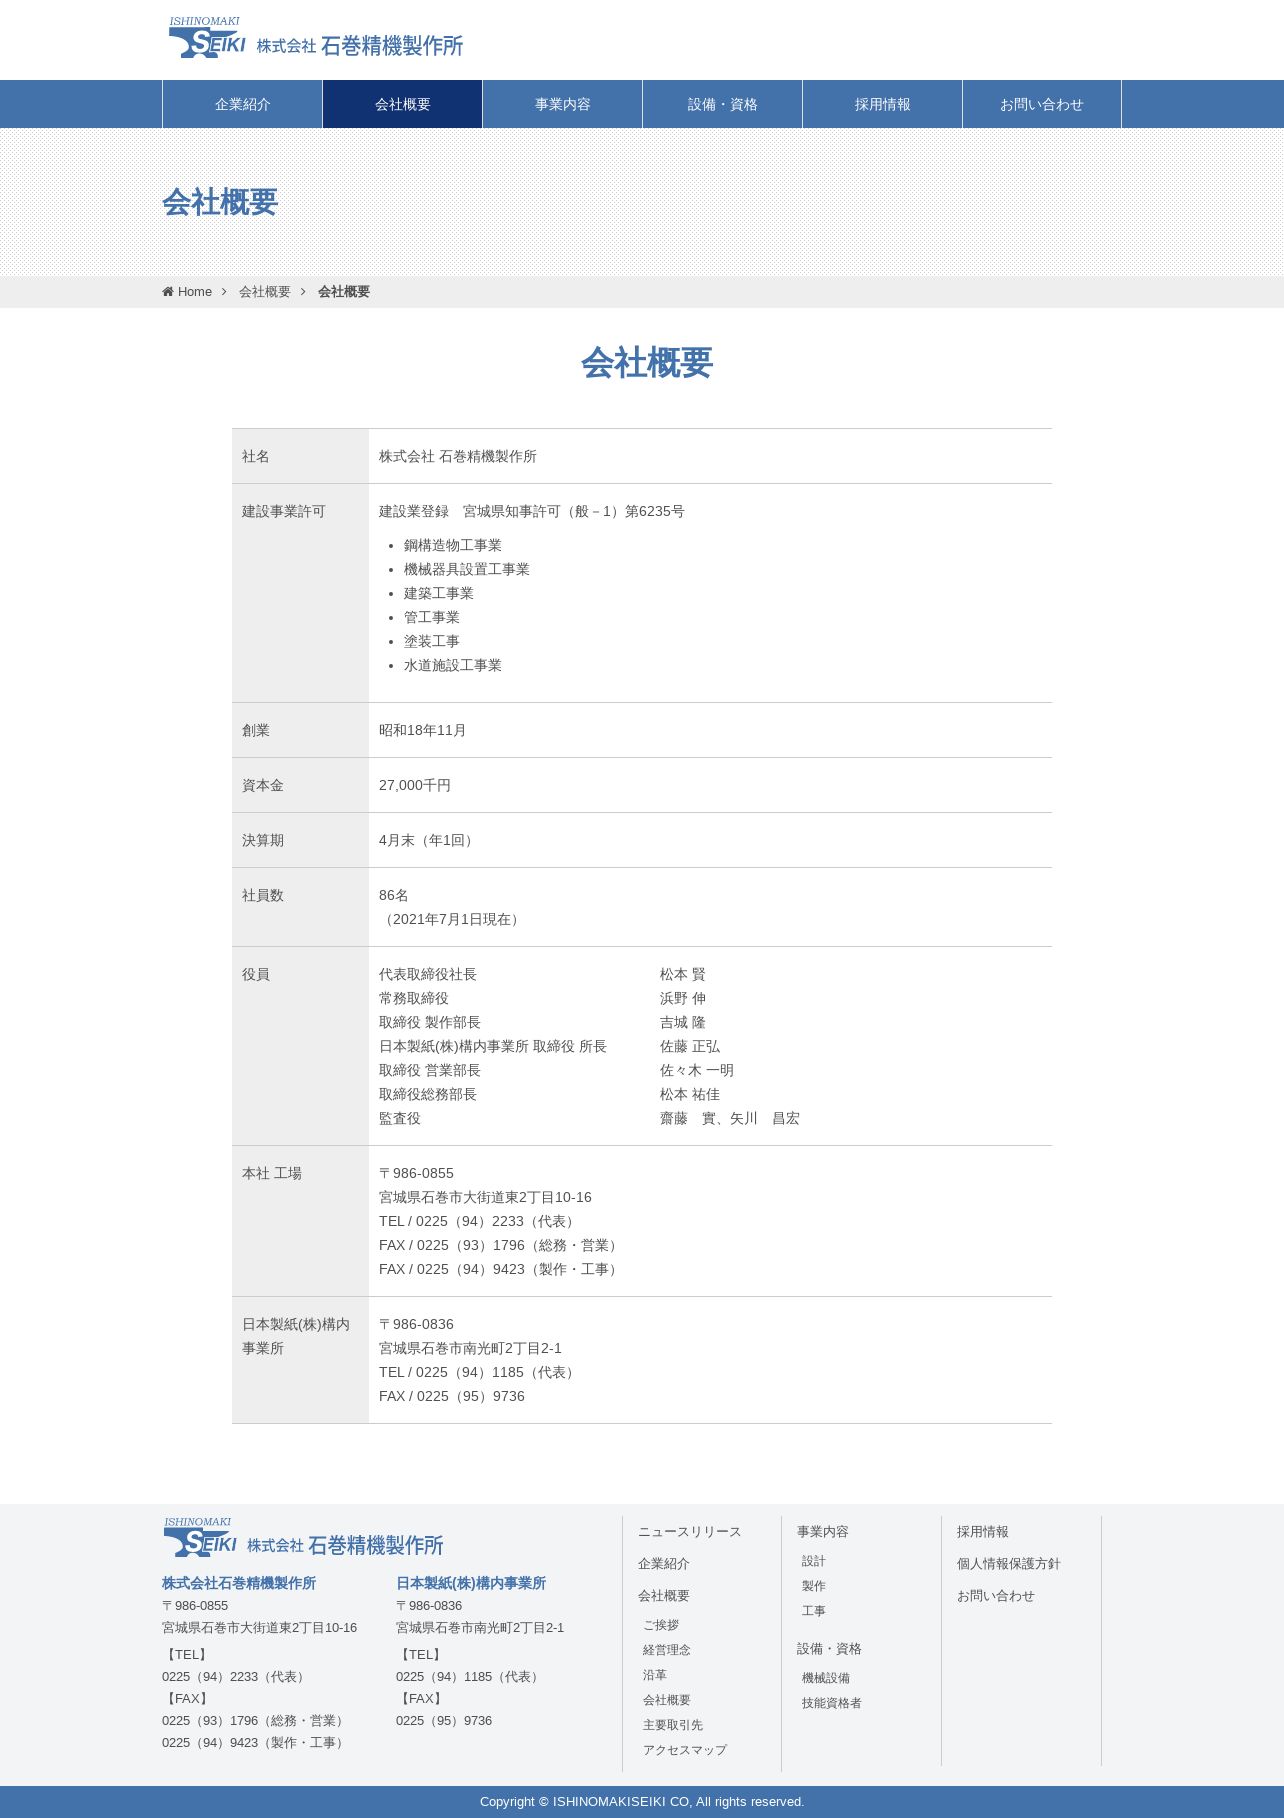Select the 会社概要 navigation tab
This screenshot has height=1818, width=1284.
[403, 104]
